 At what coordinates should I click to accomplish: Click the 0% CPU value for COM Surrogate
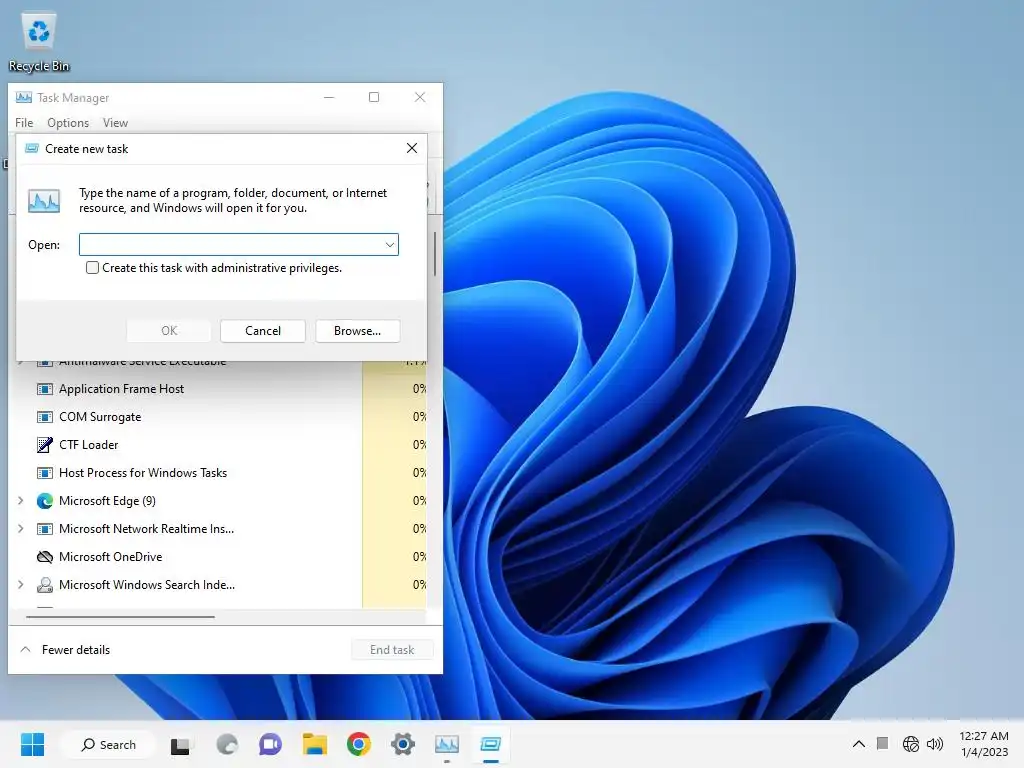tap(419, 417)
